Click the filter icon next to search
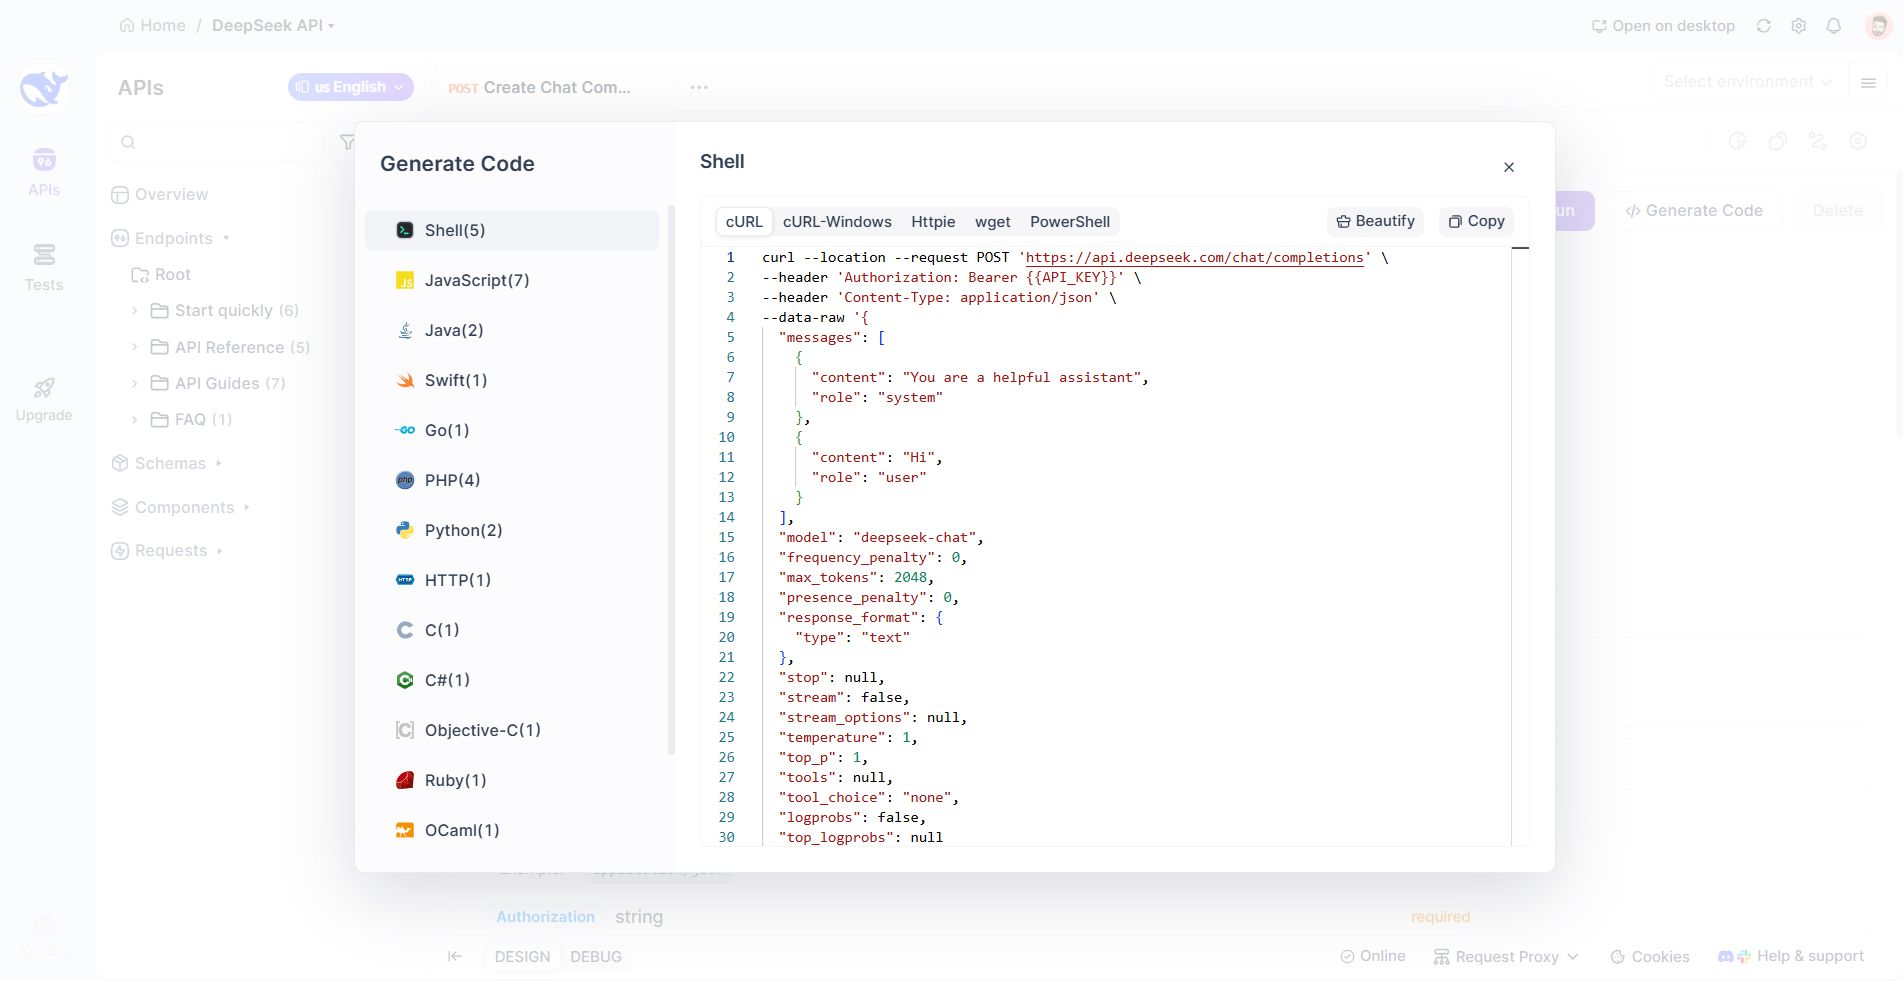The width and height of the screenshot is (1903, 981). (x=346, y=142)
